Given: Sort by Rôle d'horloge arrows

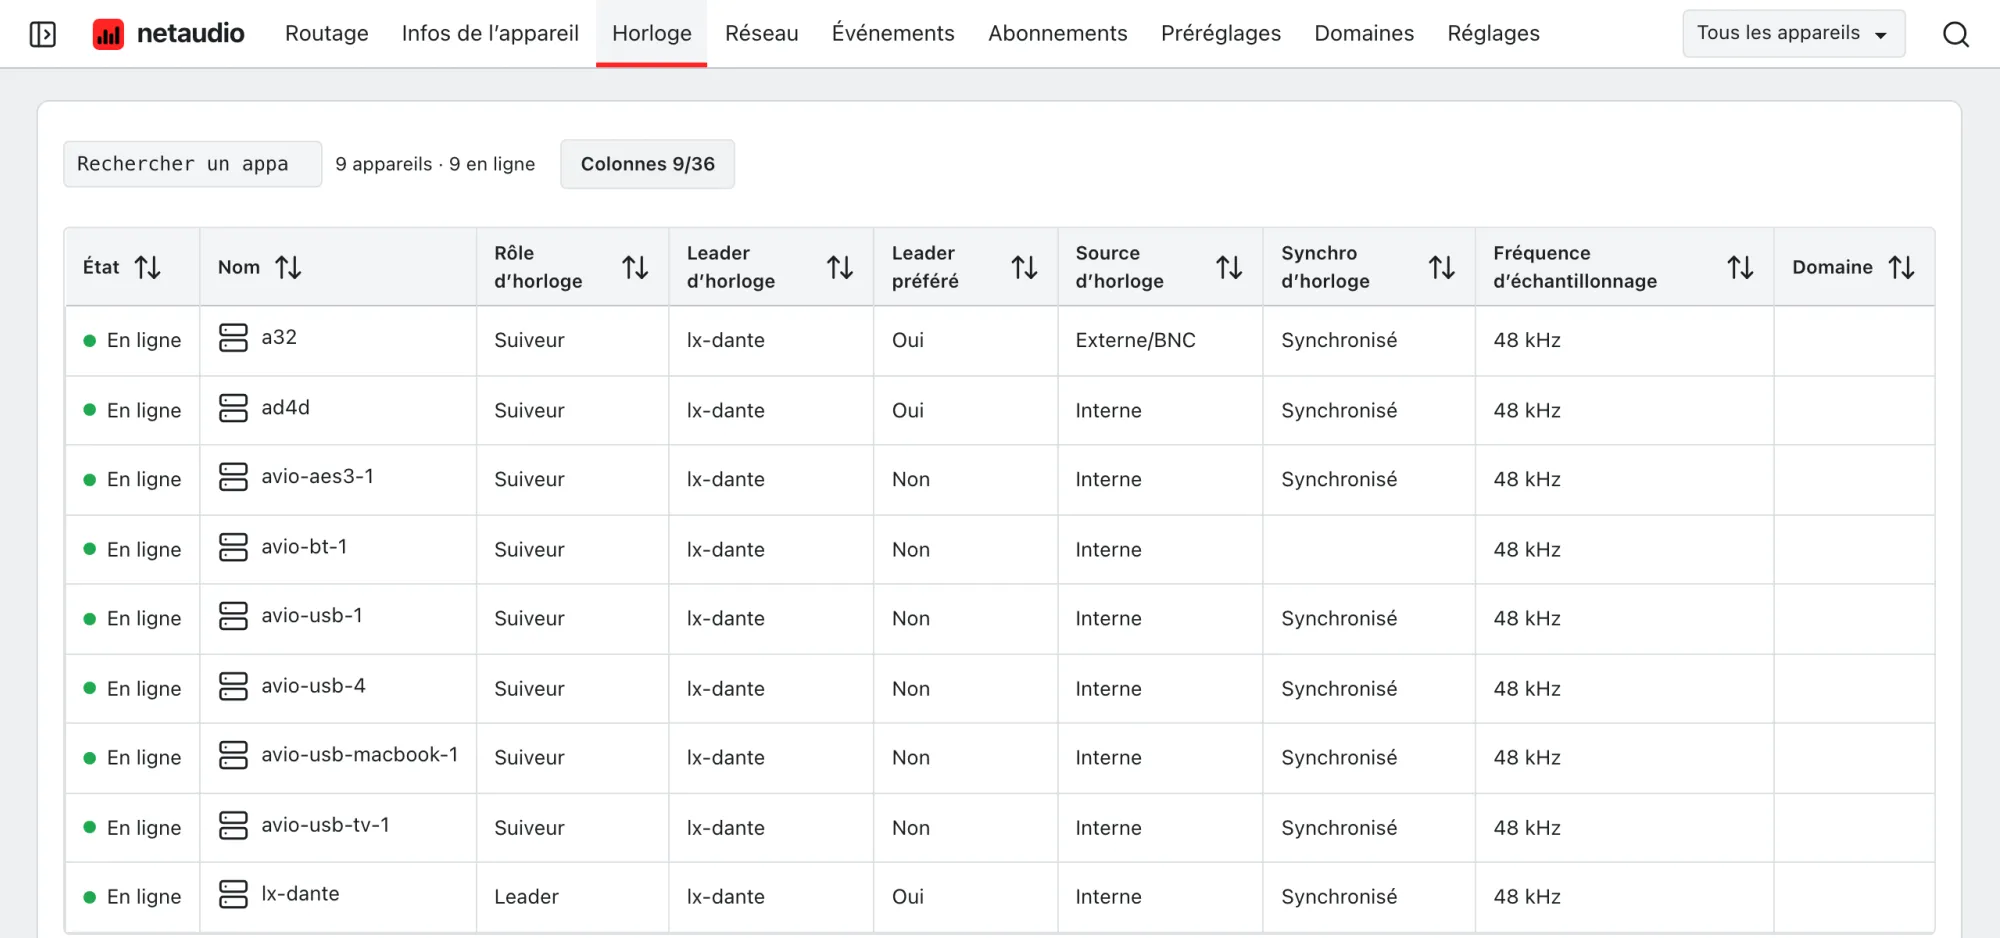Looking at the screenshot, I should tap(635, 267).
